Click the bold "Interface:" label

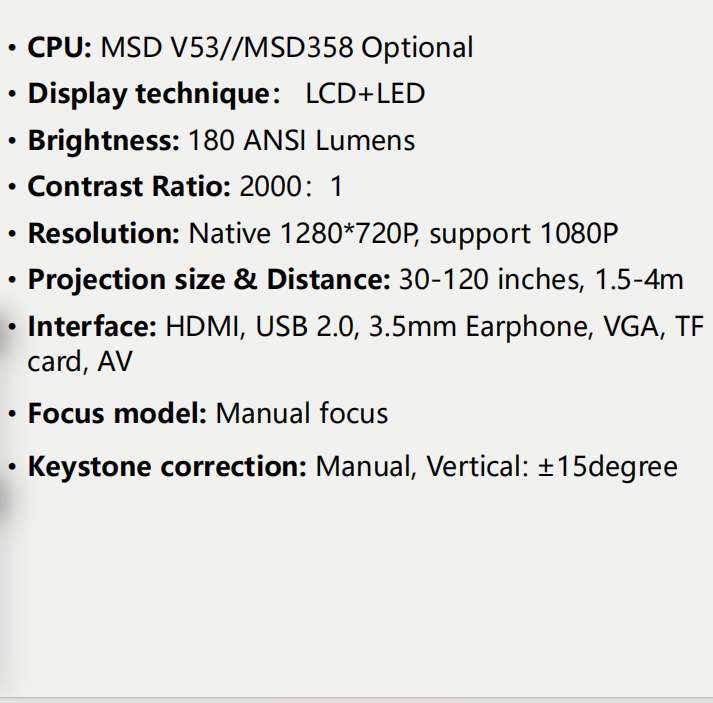click(x=92, y=327)
